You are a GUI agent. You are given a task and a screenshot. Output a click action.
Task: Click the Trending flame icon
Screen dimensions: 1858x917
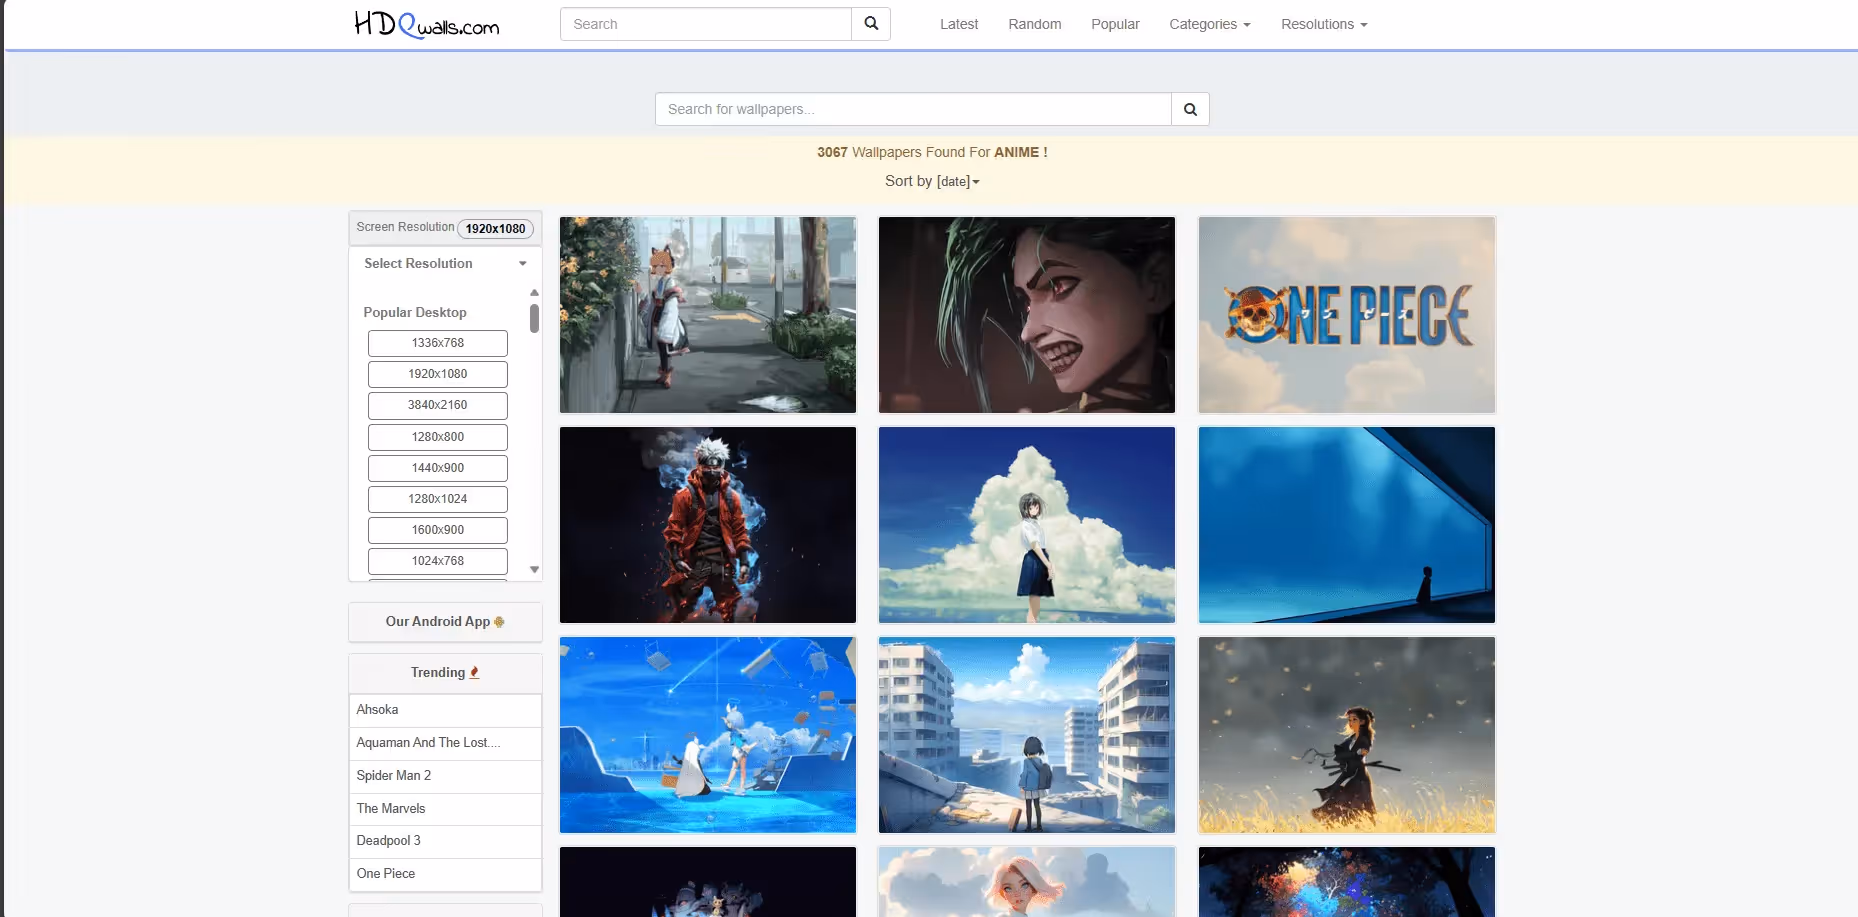point(475,673)
